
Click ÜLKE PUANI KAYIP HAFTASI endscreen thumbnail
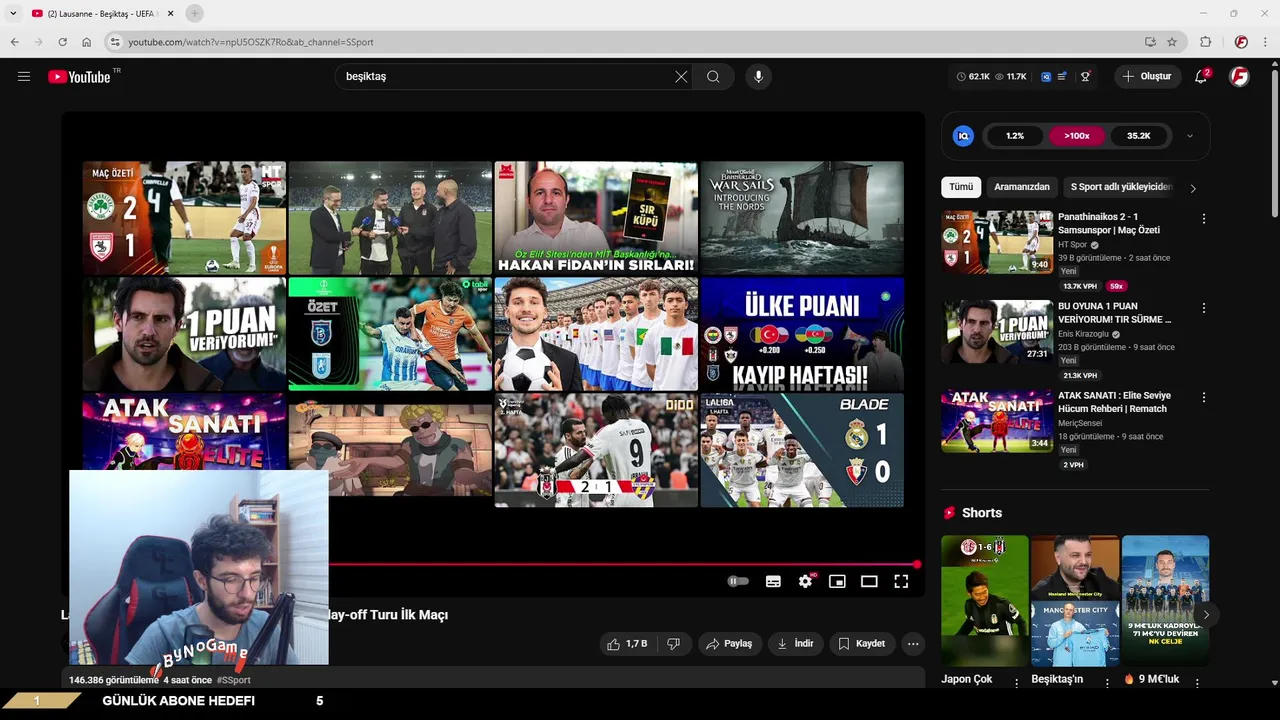click(x=802, y=334)
